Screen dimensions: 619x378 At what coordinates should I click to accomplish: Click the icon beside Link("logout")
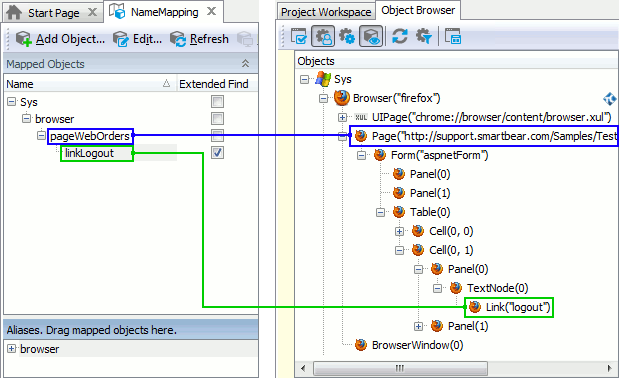pos(475,307)
